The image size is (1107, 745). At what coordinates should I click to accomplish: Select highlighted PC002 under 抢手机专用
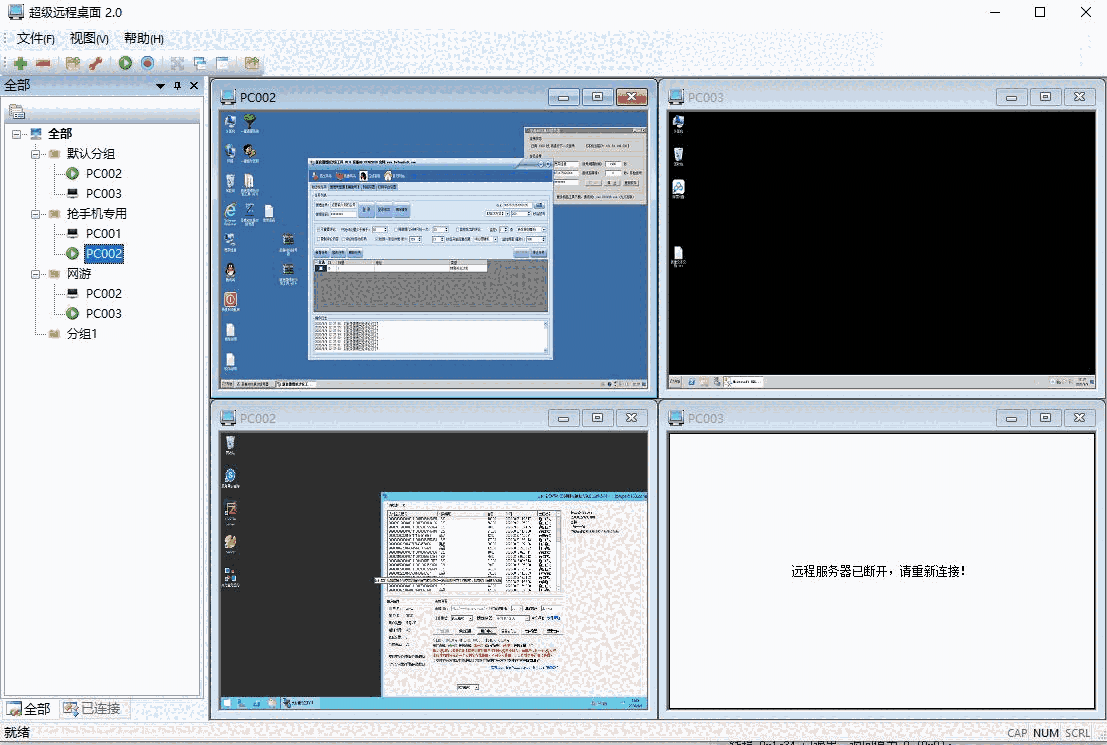(x=104, y=254)
